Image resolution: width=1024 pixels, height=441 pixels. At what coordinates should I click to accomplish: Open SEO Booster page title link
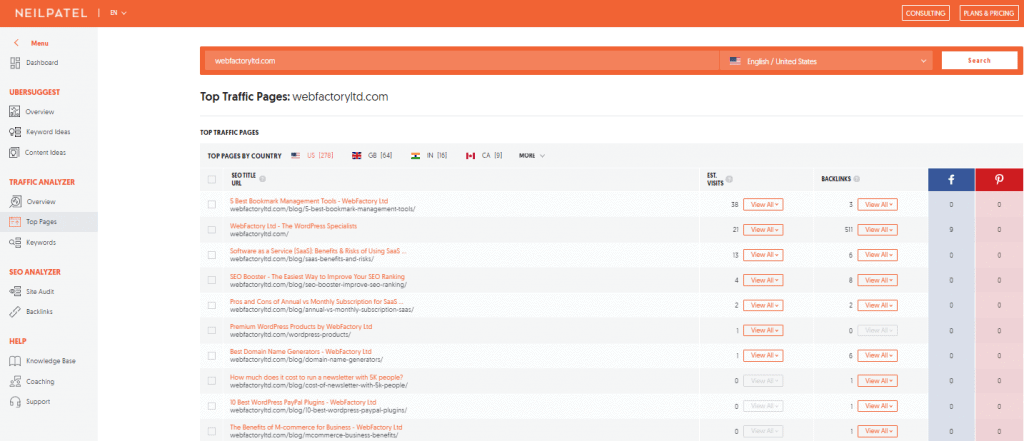click(317, 276)
